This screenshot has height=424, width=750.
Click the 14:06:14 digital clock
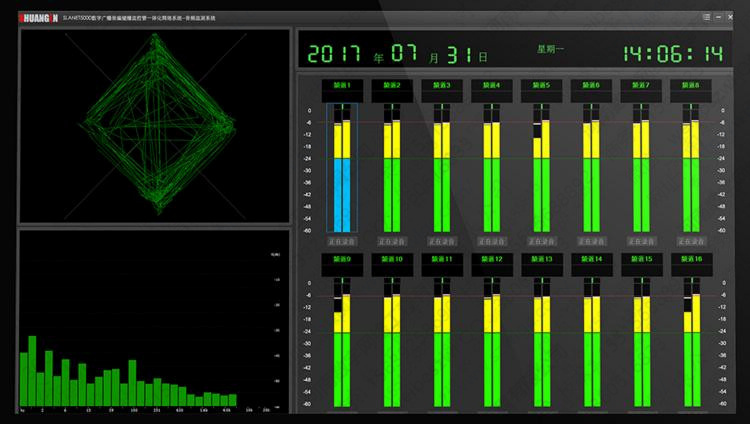672,53
